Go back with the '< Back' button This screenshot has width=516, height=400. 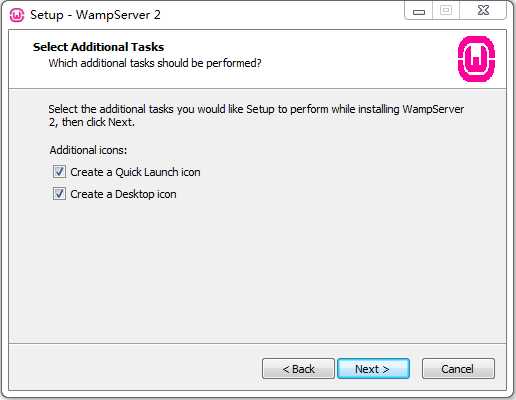pyautogui.click(x=298, y=369)
